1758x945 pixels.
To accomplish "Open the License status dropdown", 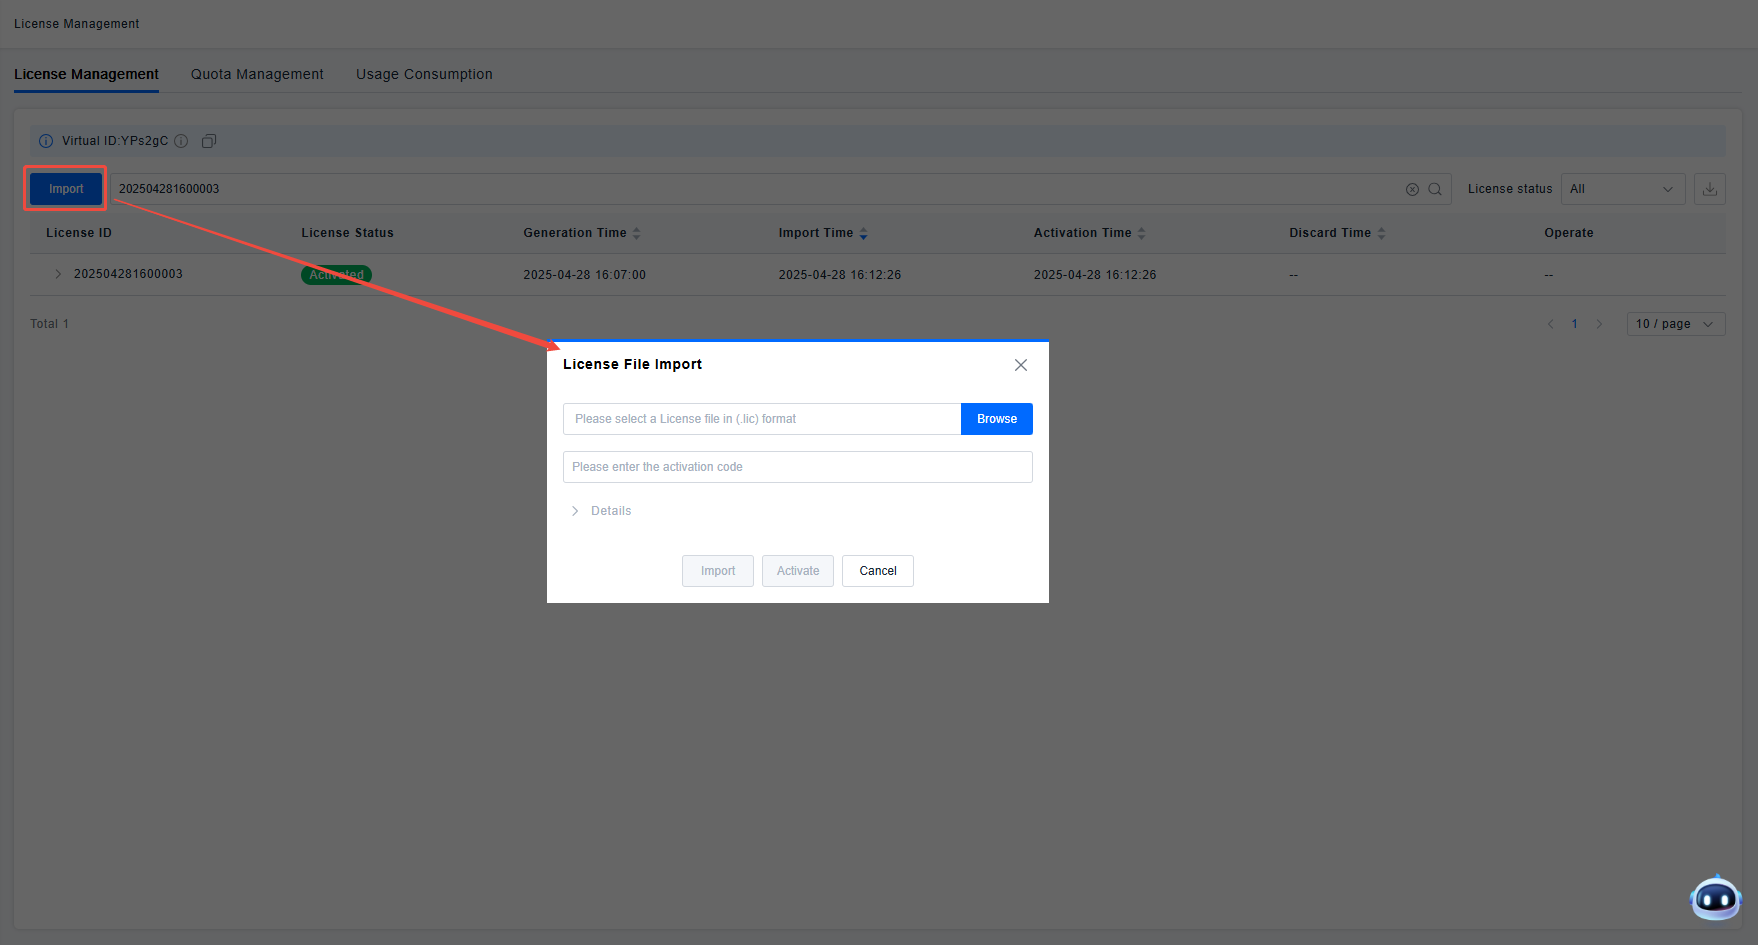I will click(x=1622, y=189).
